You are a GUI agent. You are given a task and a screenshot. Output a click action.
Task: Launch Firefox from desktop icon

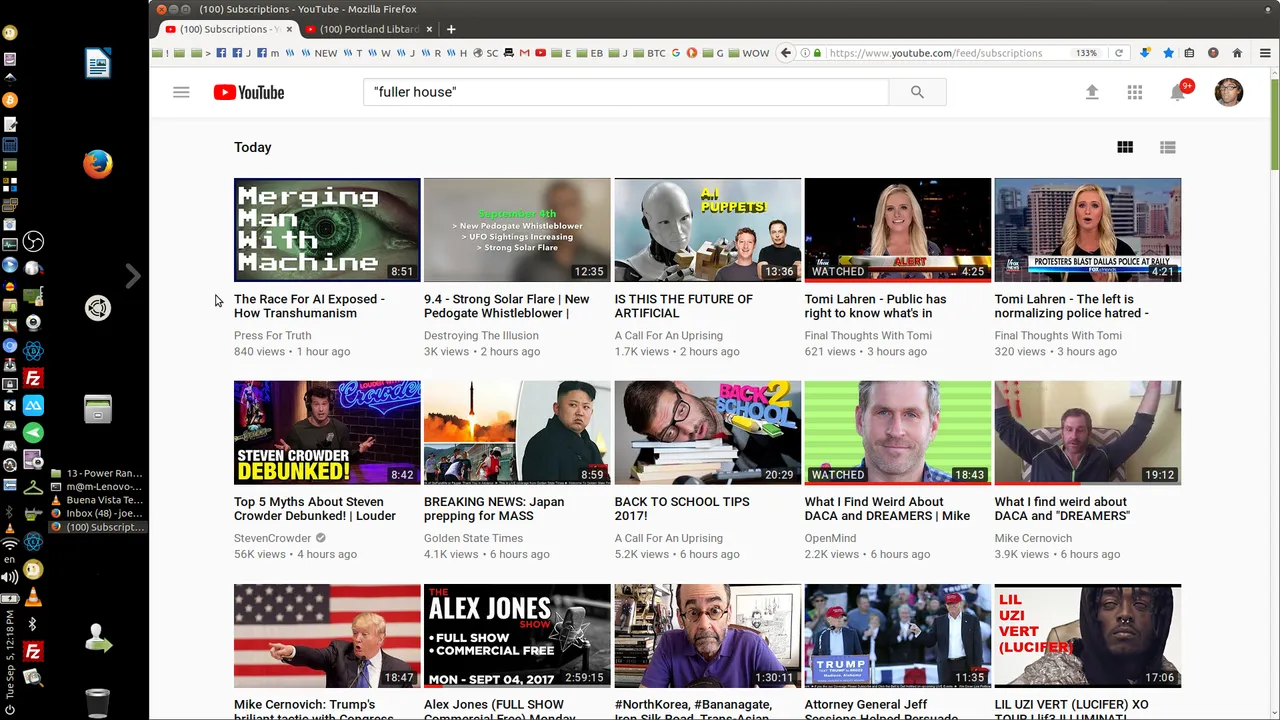coord(97,164)
